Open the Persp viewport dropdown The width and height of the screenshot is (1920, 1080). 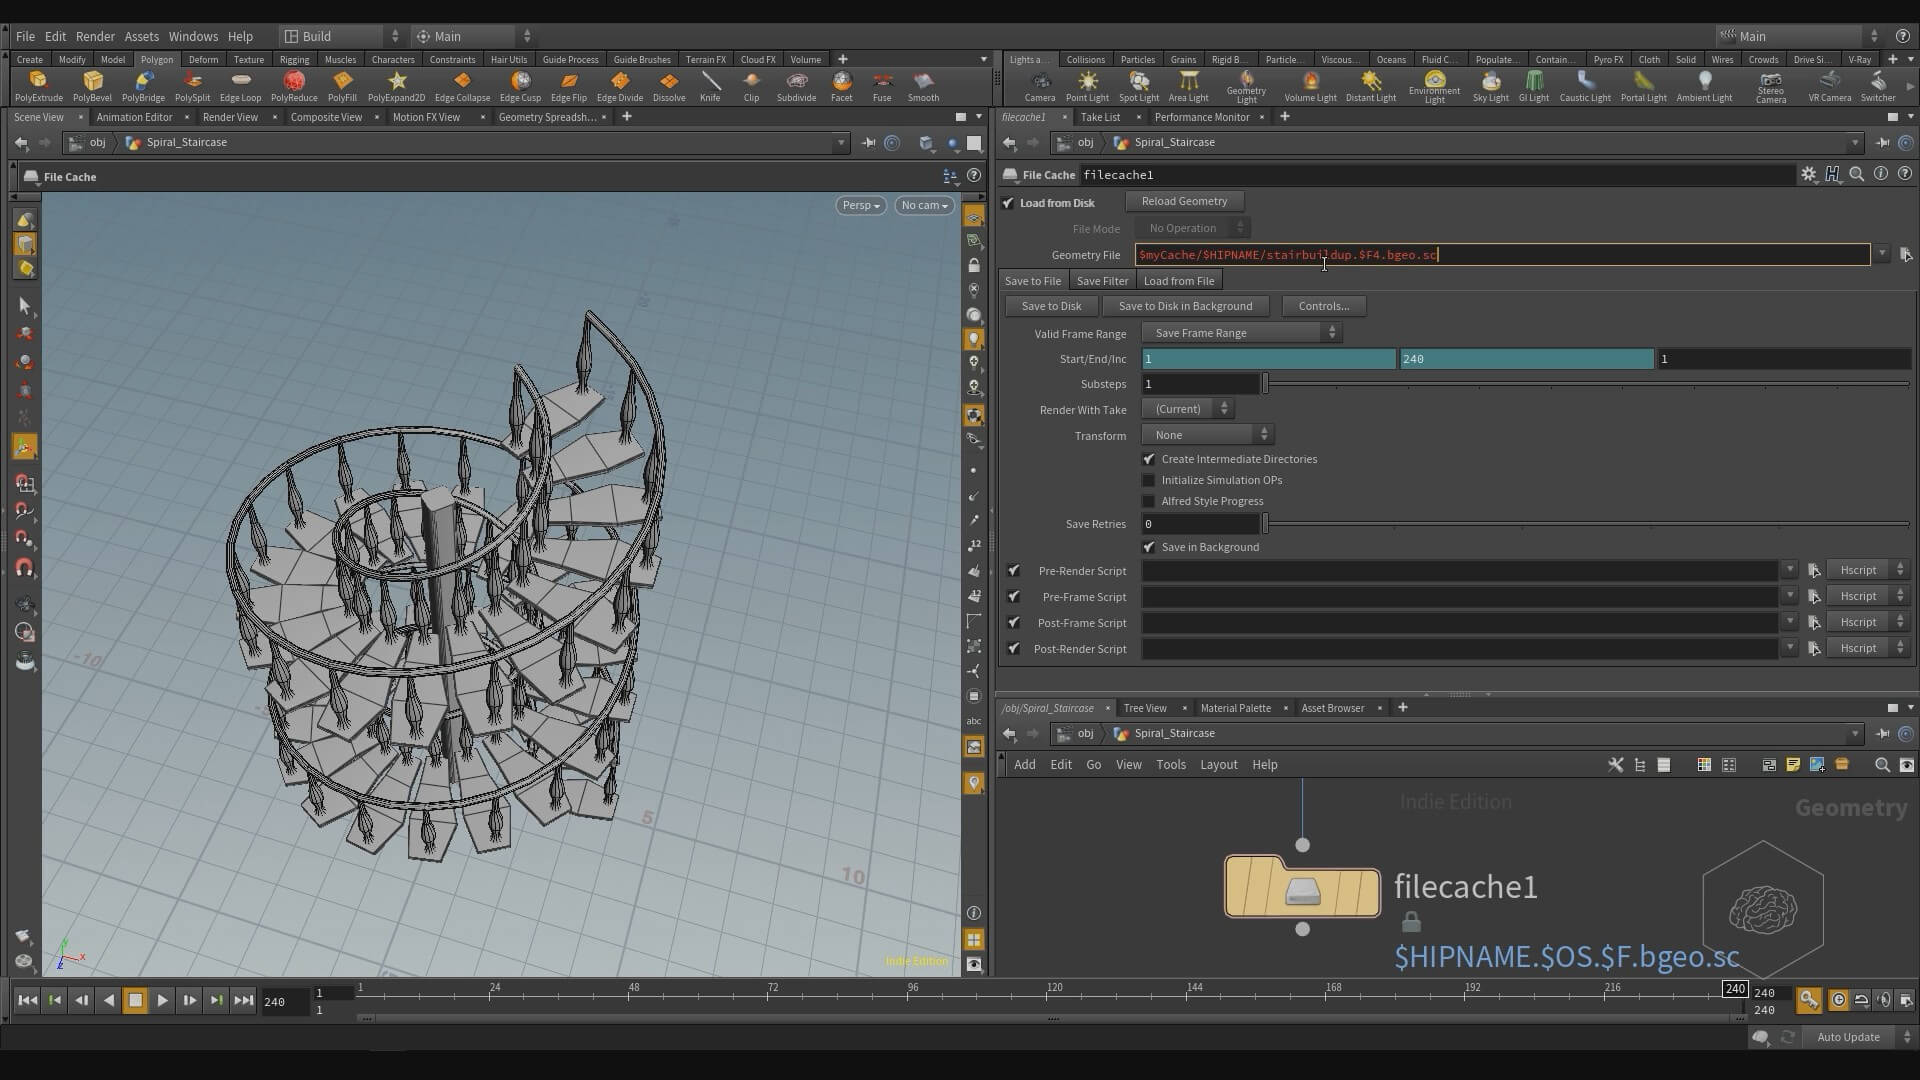tap(860, 205)
